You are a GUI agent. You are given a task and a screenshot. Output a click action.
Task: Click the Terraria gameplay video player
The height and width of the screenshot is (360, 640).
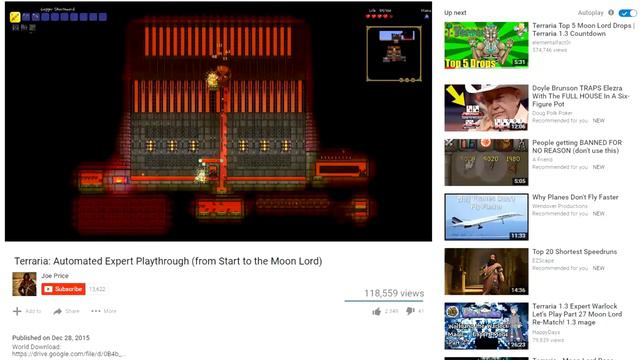[218, 121]
